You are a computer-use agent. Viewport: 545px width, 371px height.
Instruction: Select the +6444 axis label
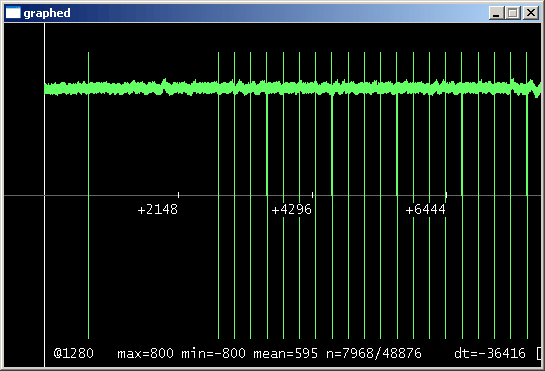[x=426, y=210]
